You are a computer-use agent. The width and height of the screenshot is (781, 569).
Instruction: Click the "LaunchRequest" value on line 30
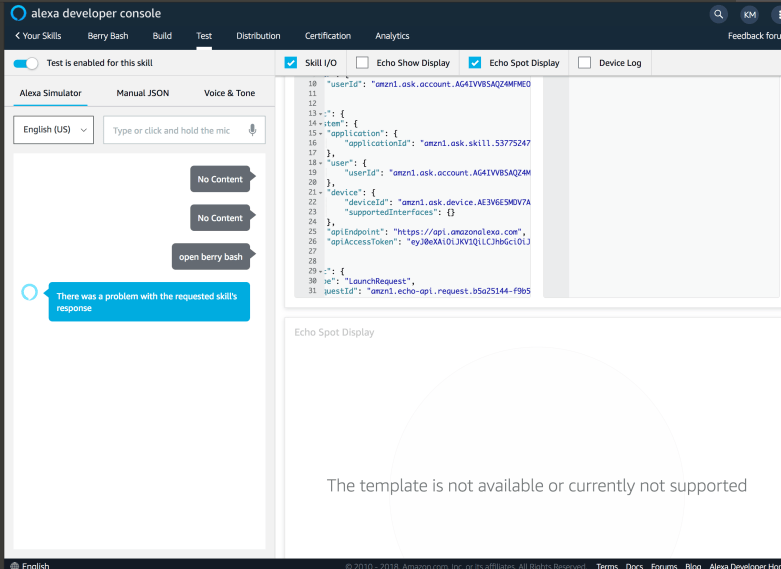pyautogui.click(x=378, y=281)
